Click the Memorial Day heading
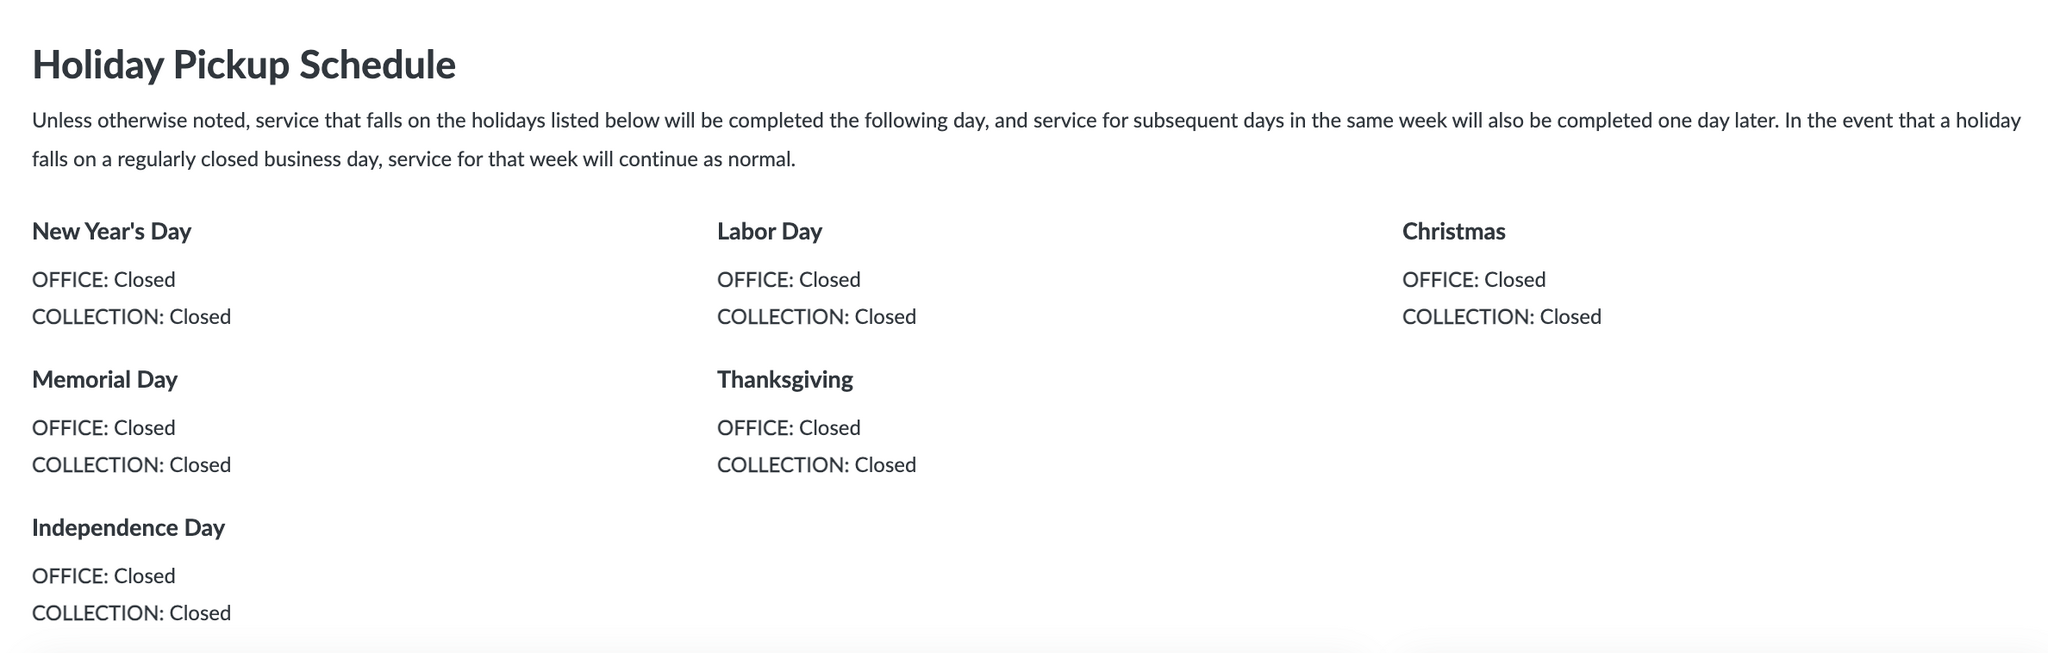Viewport: 2048px width, 653px height. pyautogui.click(x=105, y=380)
